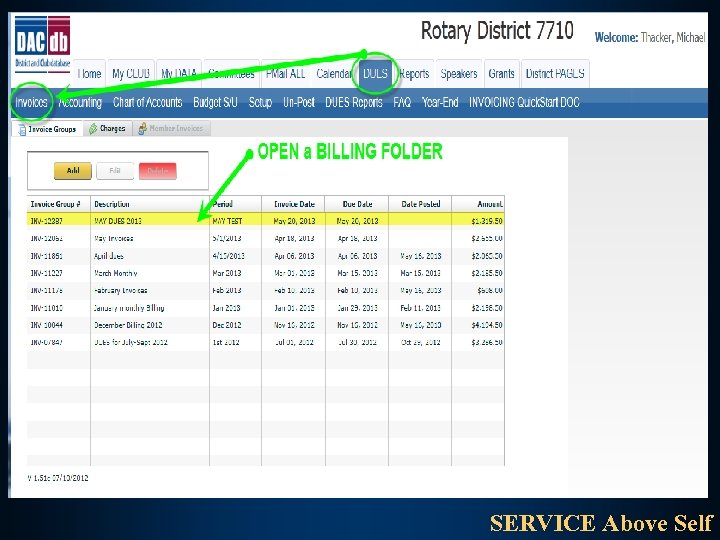The width and height of the screenshot is (720, 540).
Task: Open the Invoice Groups tab
Action: coord(47,129)
